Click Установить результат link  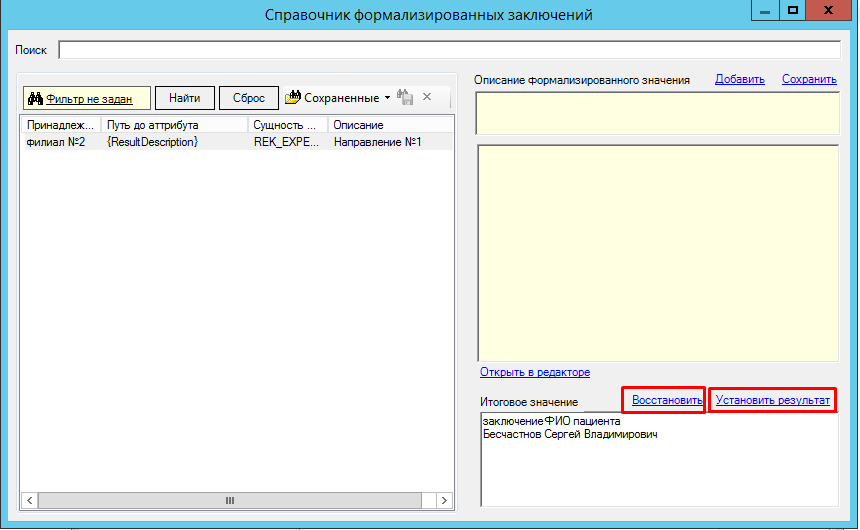tap(772, 400)
